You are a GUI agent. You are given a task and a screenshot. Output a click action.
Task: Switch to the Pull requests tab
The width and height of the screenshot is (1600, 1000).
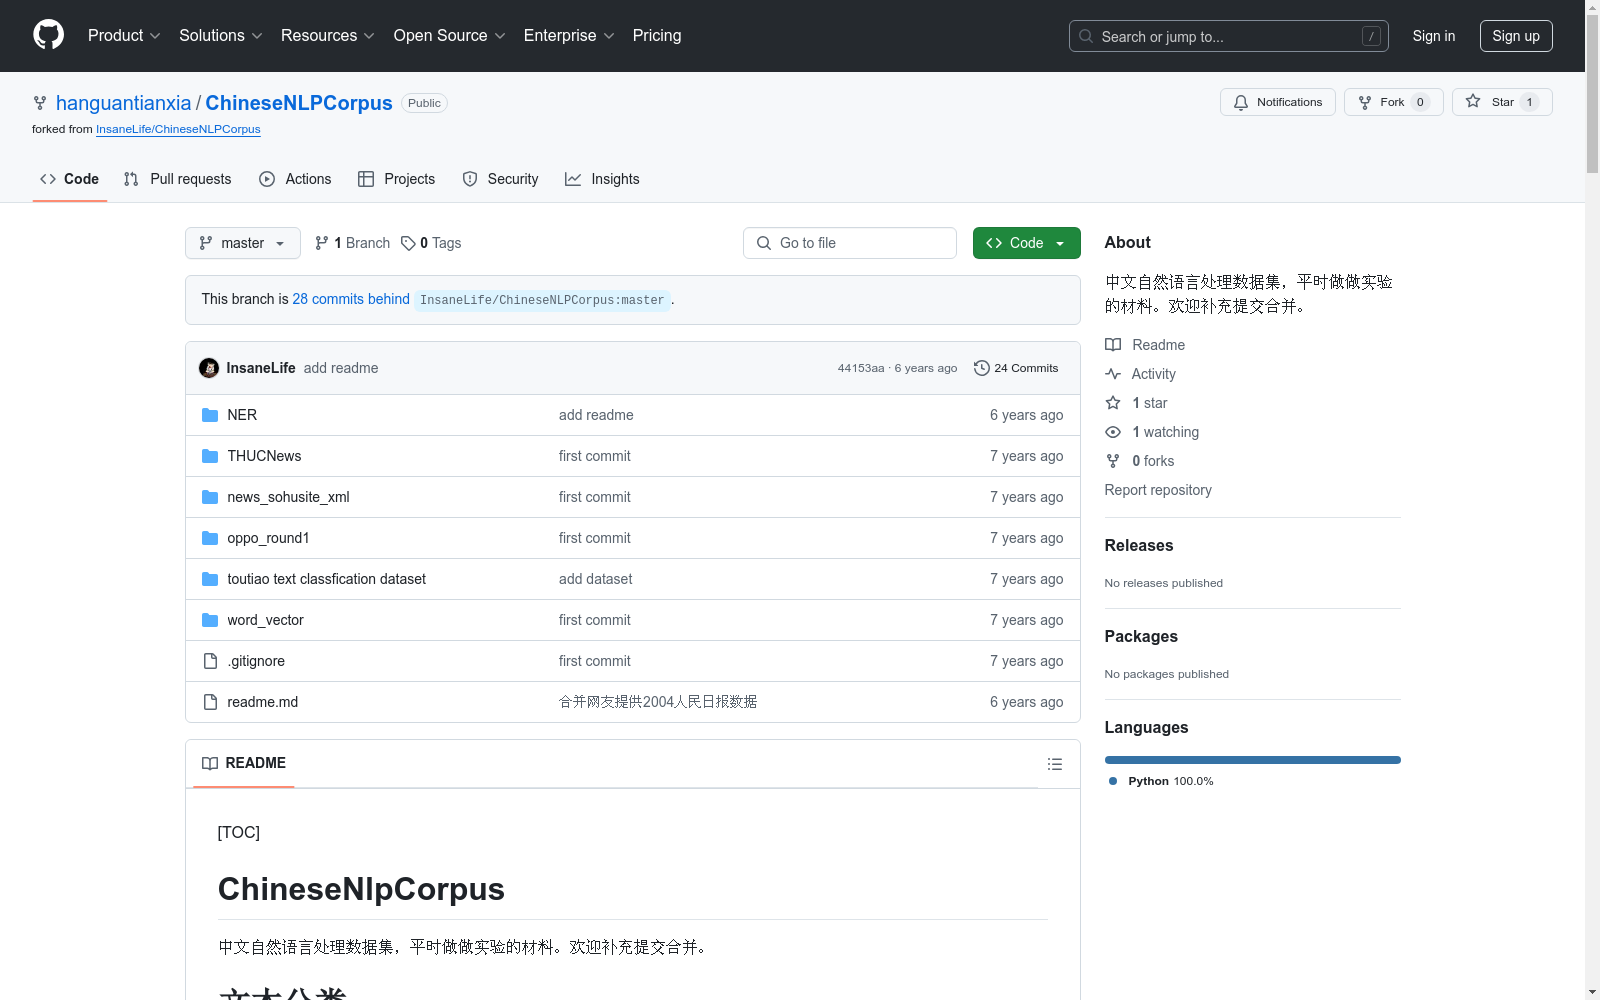pyautogui.click(x=178, y=179)
